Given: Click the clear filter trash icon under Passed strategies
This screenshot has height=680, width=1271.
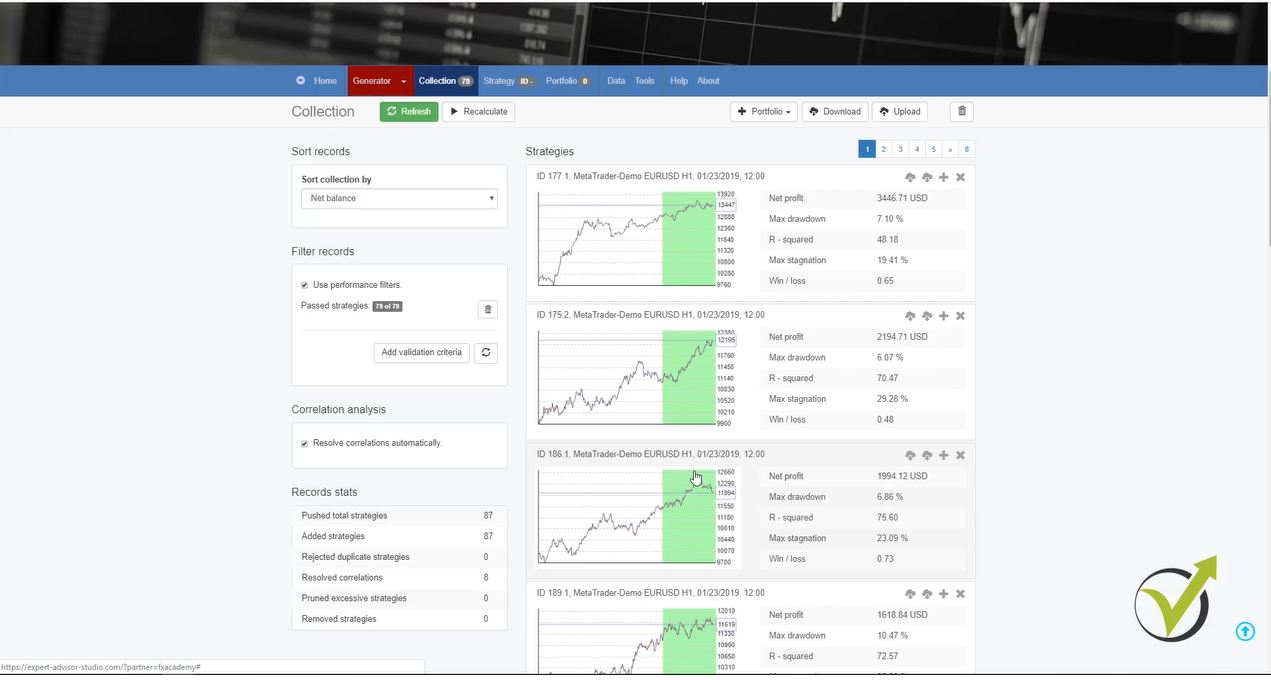Looking at the screenshot, I should 488,309.
